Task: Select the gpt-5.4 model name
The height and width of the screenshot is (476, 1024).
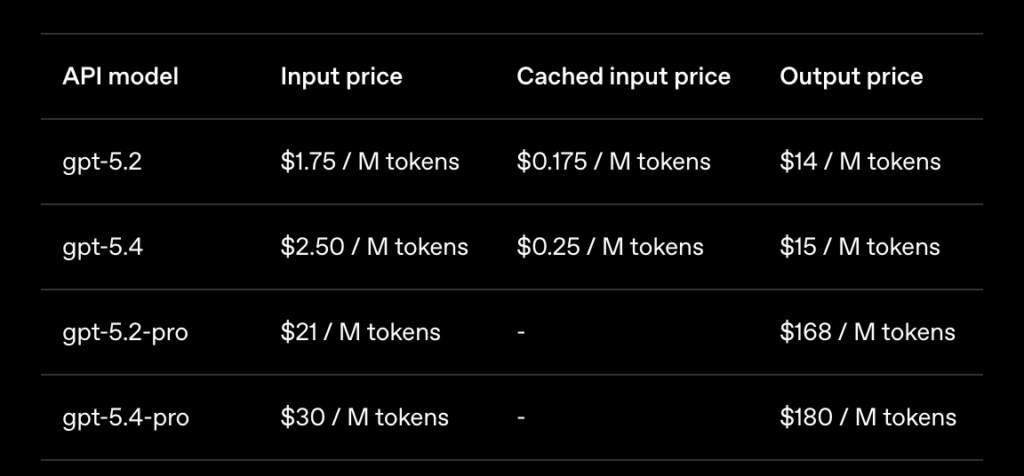Action: click(x=103, y=247)
